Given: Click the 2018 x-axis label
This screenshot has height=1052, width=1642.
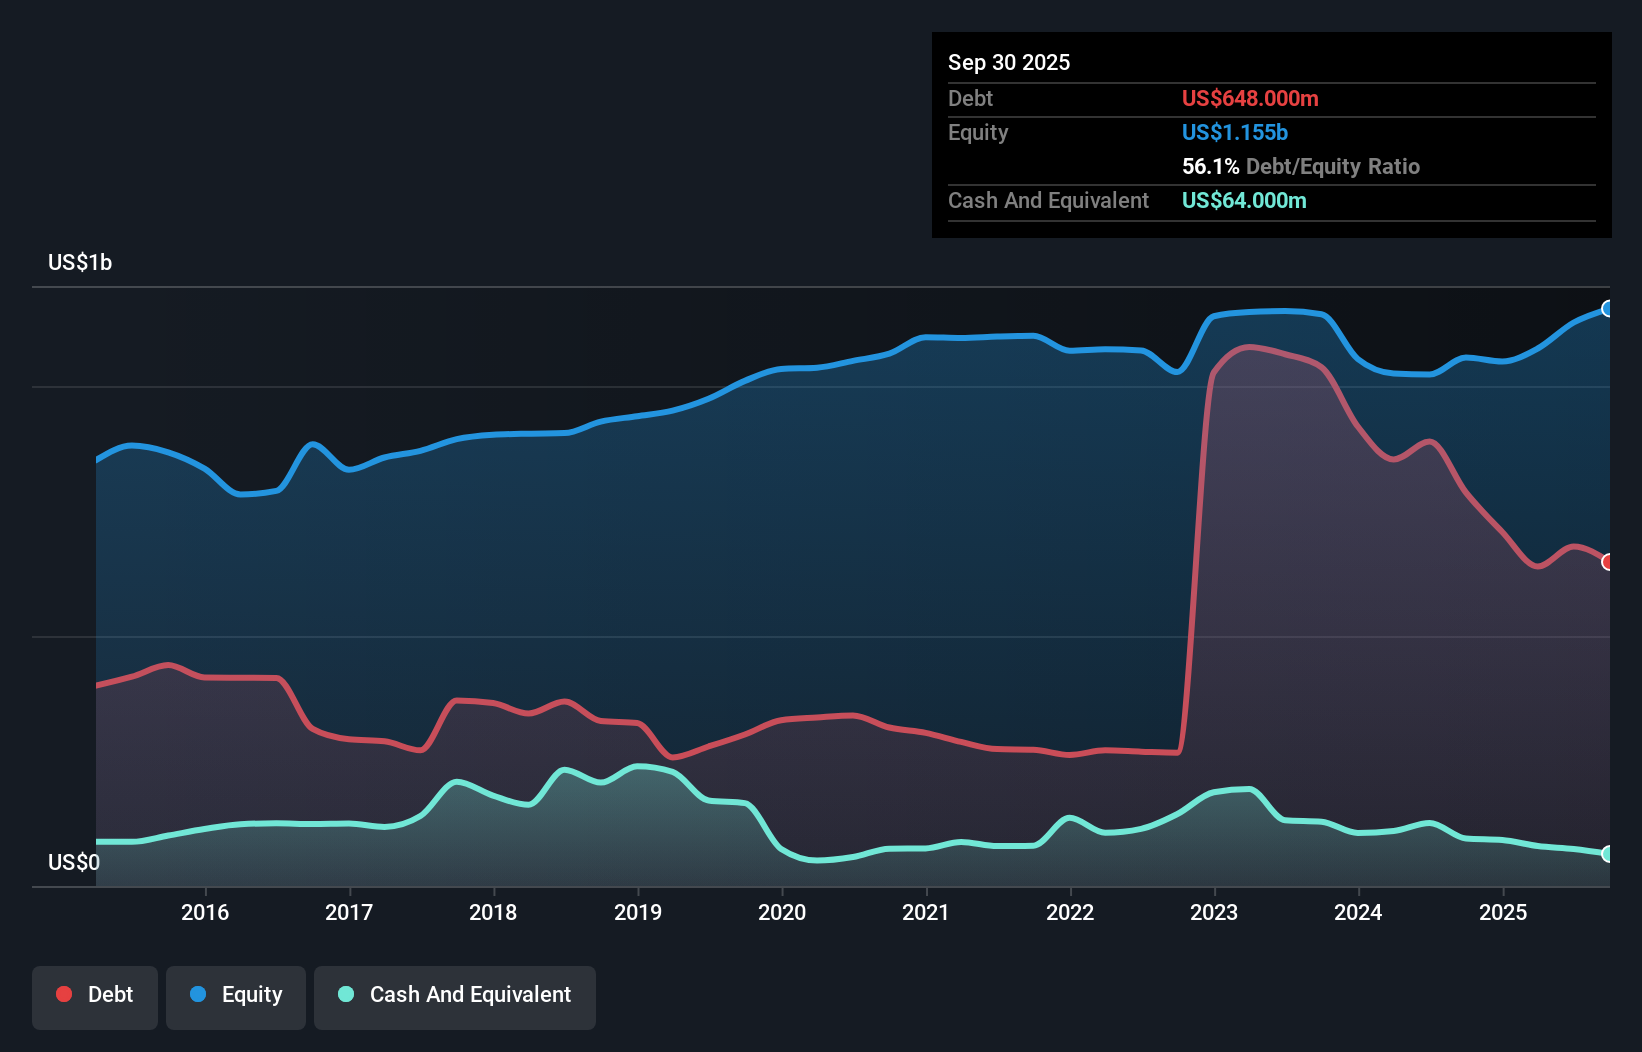Looking at the screenshot, I should (493, 912).
